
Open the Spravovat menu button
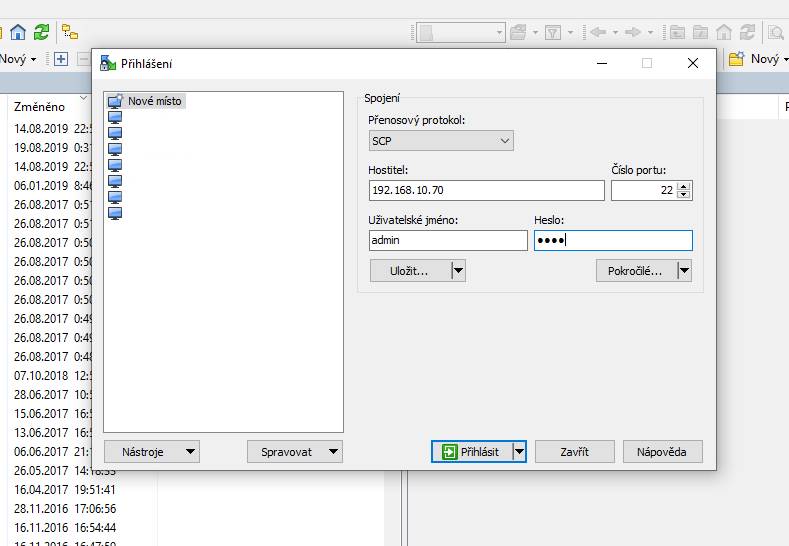[295, 452]
